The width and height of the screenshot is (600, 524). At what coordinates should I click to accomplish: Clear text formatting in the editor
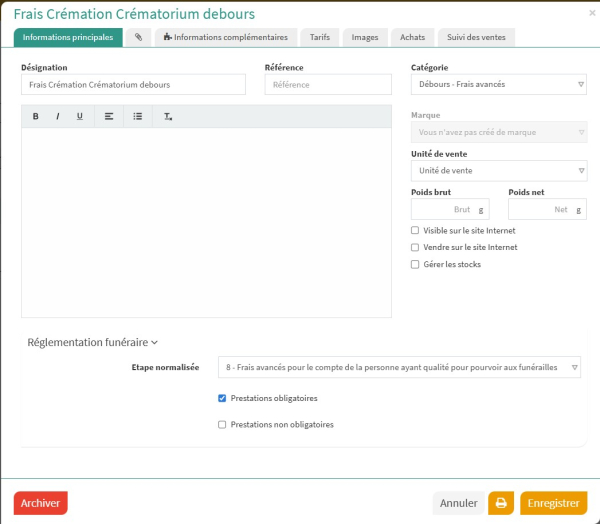point(168,116)
